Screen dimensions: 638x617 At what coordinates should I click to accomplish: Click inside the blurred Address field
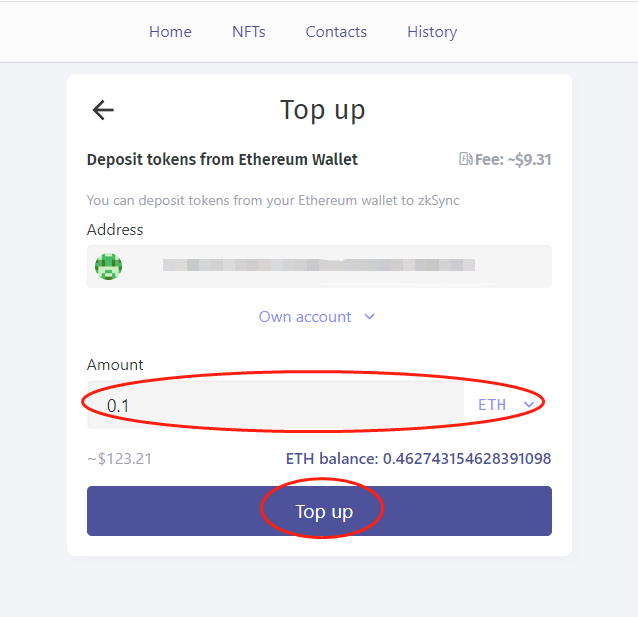click(318, 266)
